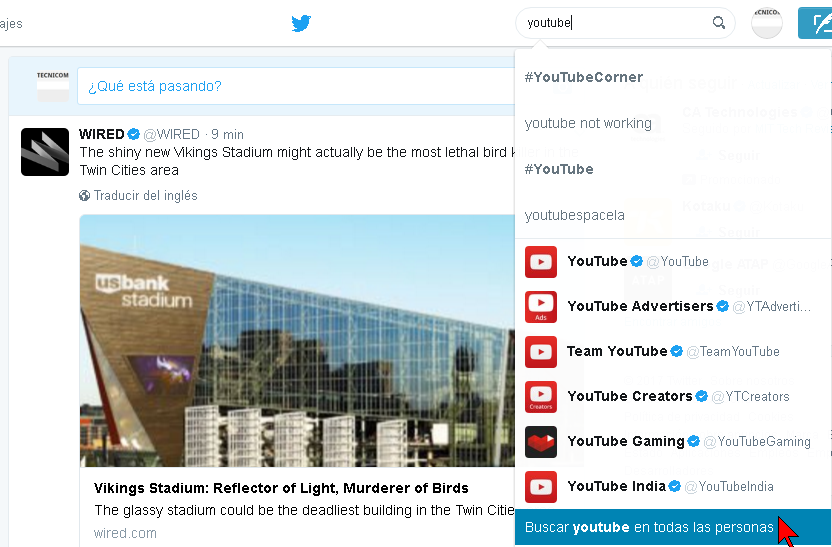The height and width of the screenshot is (547, 832).
Task: Click the Twitter bird logo
Action: coord(301,23)
